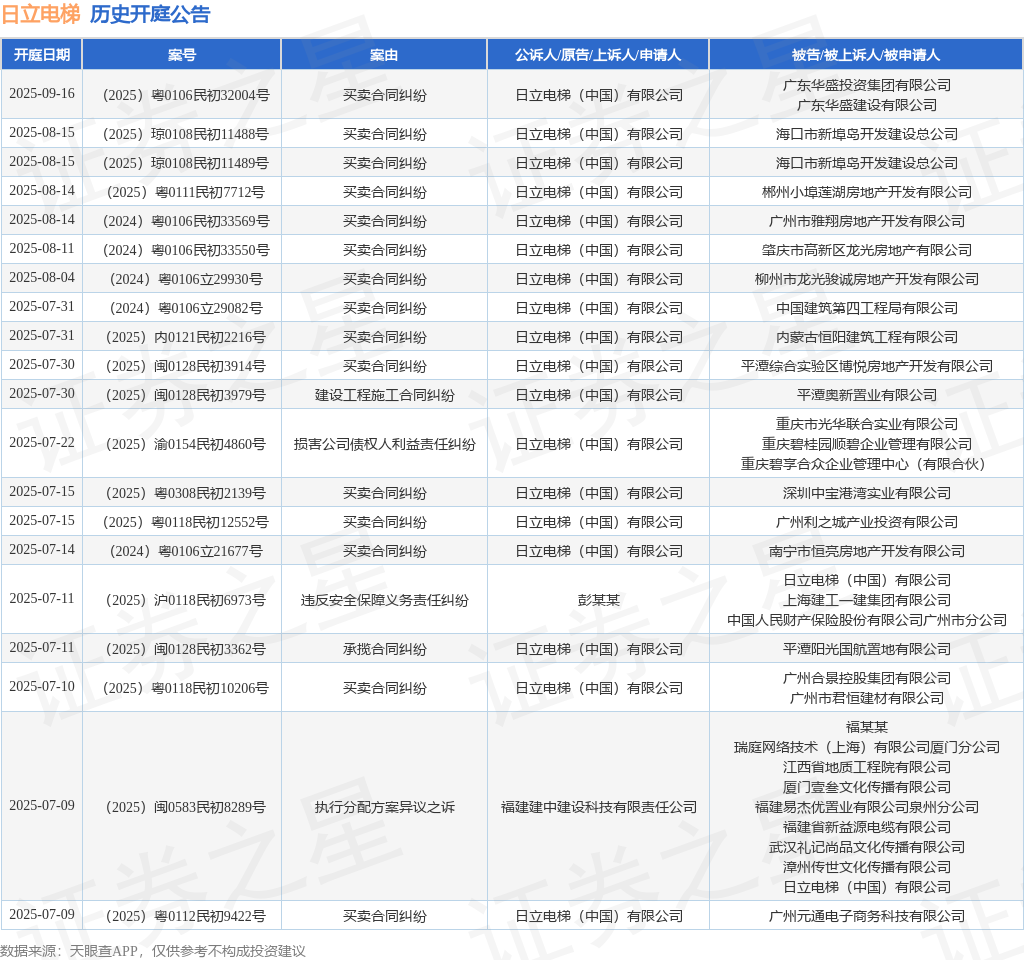Click defendant 内蒙古恒阳建筑工程有限公司

(x=867, y=338)
